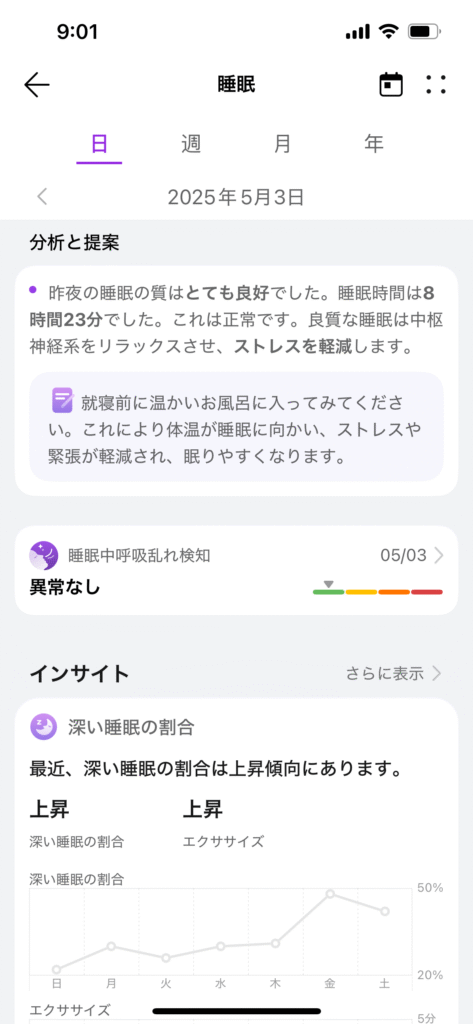
Task: Open the calendar date picker icon
Action: [391, 85]
